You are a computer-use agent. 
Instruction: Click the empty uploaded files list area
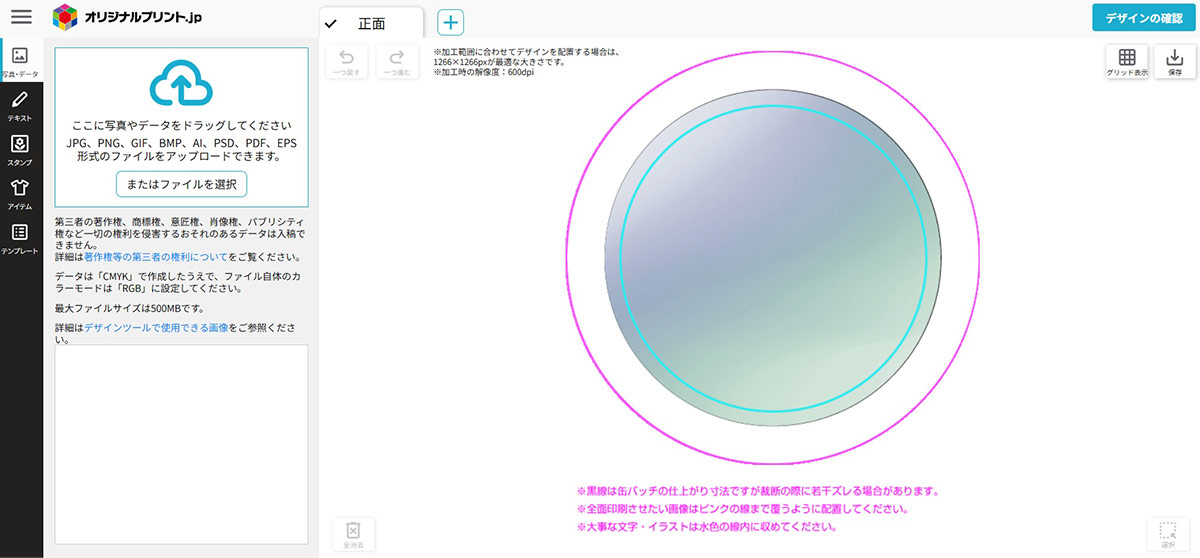click(181, 444)
